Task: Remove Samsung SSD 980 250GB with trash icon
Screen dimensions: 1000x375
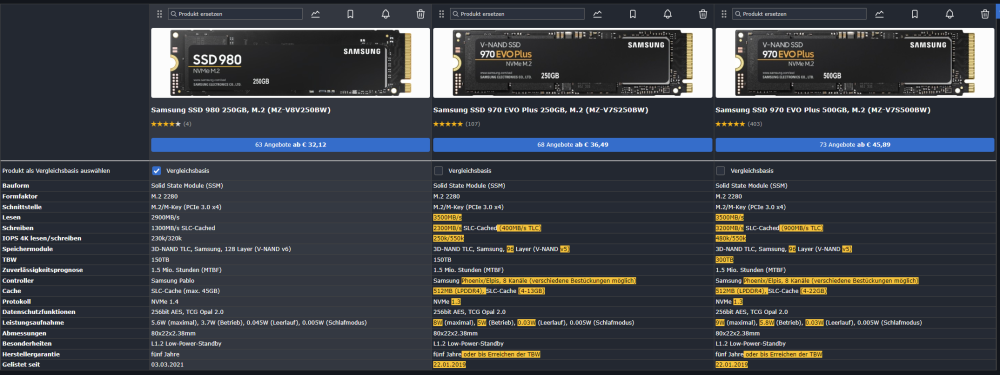Action: 420,14
